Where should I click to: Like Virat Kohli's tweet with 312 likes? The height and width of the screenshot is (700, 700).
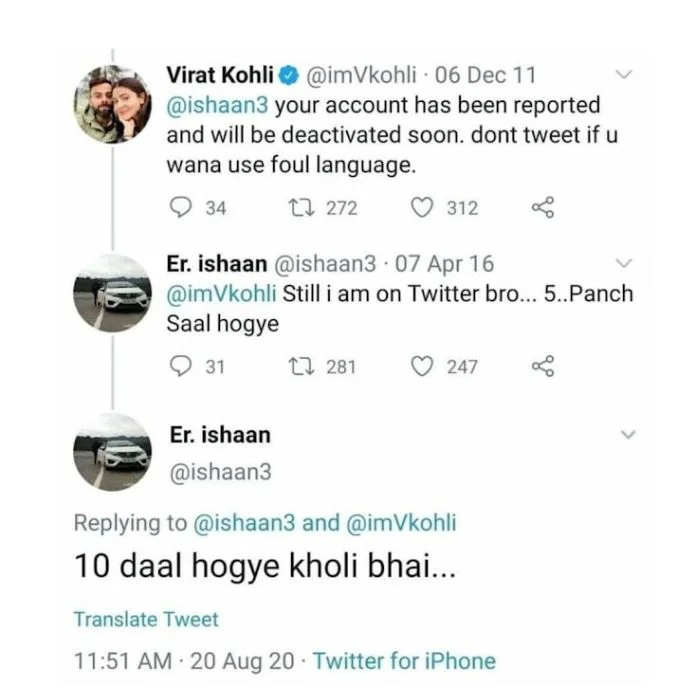[423, 207]
